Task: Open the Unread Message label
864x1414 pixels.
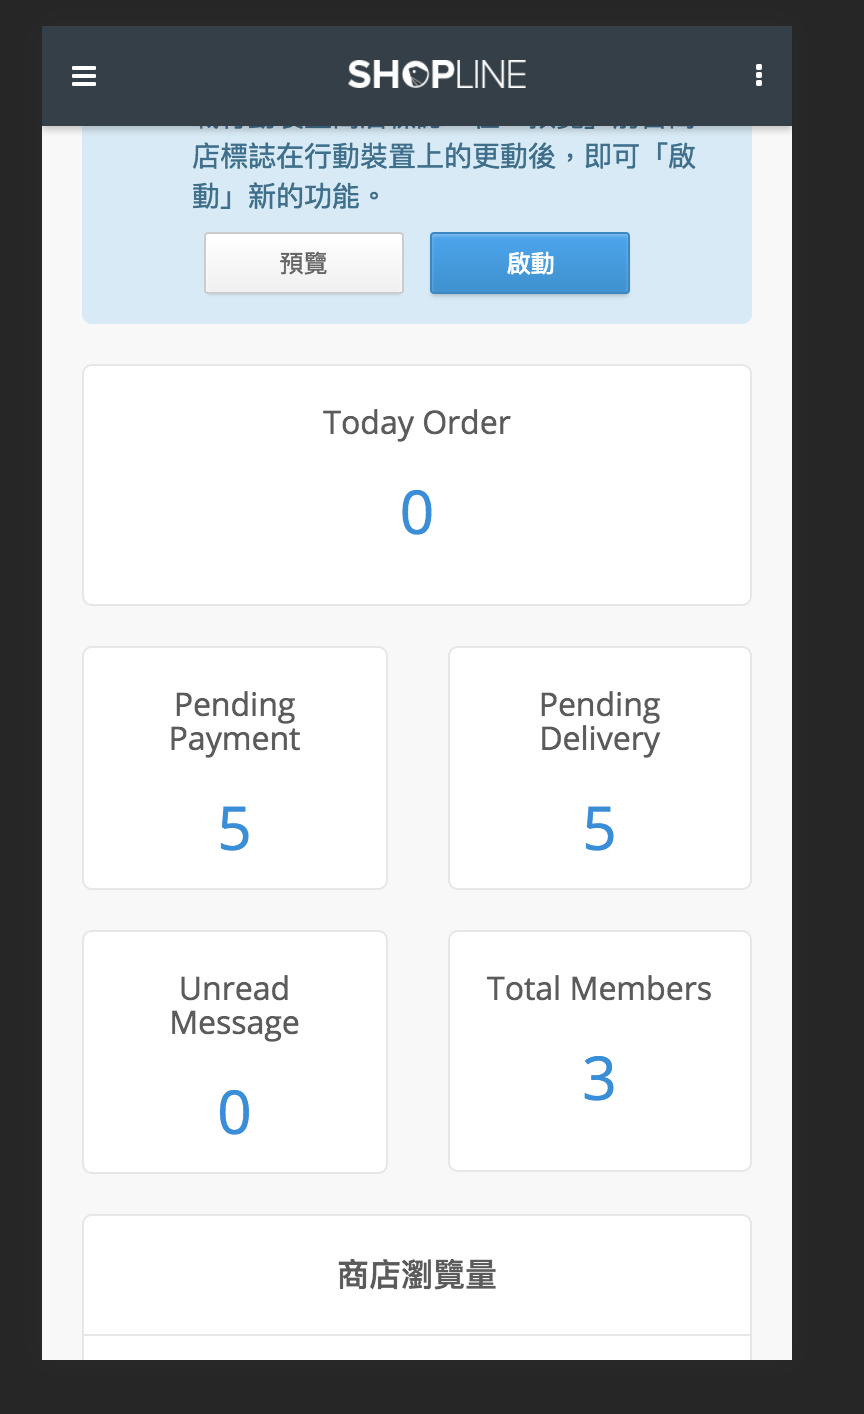Action: point(235,1006)
